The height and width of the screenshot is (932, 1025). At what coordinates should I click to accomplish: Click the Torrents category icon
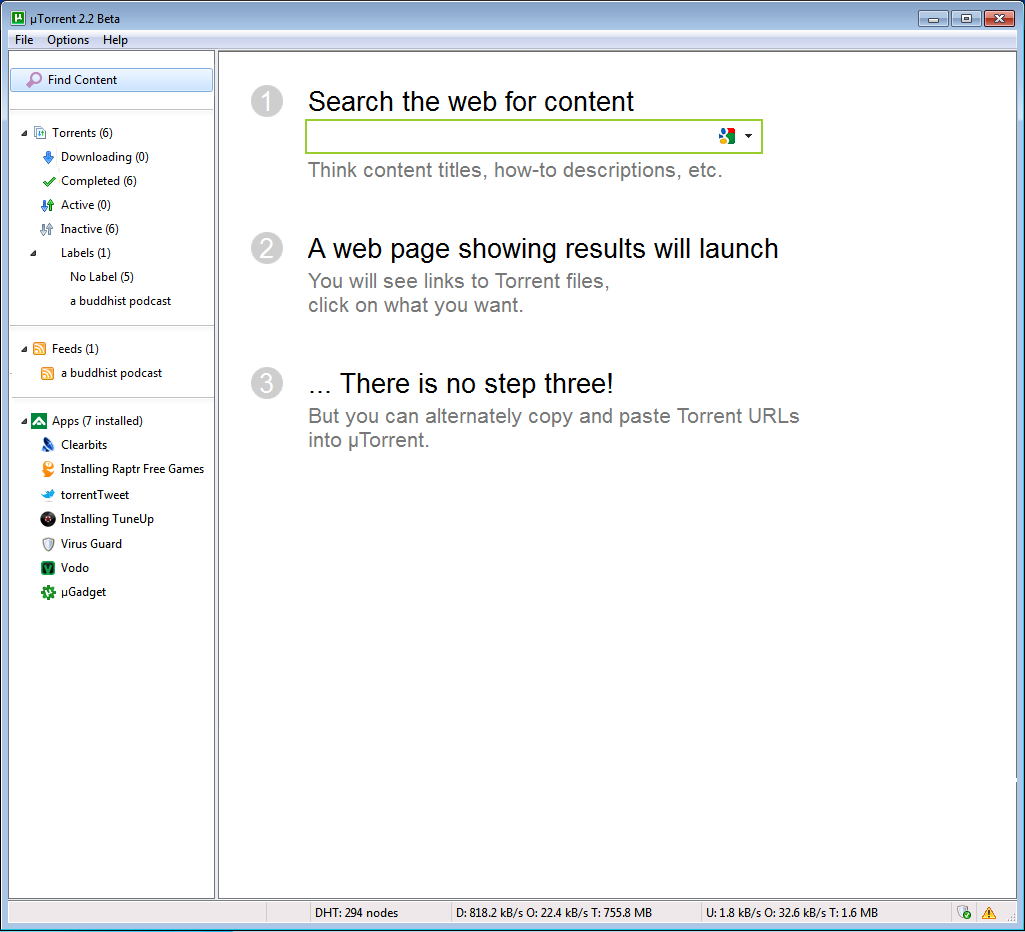coord(40,133)
